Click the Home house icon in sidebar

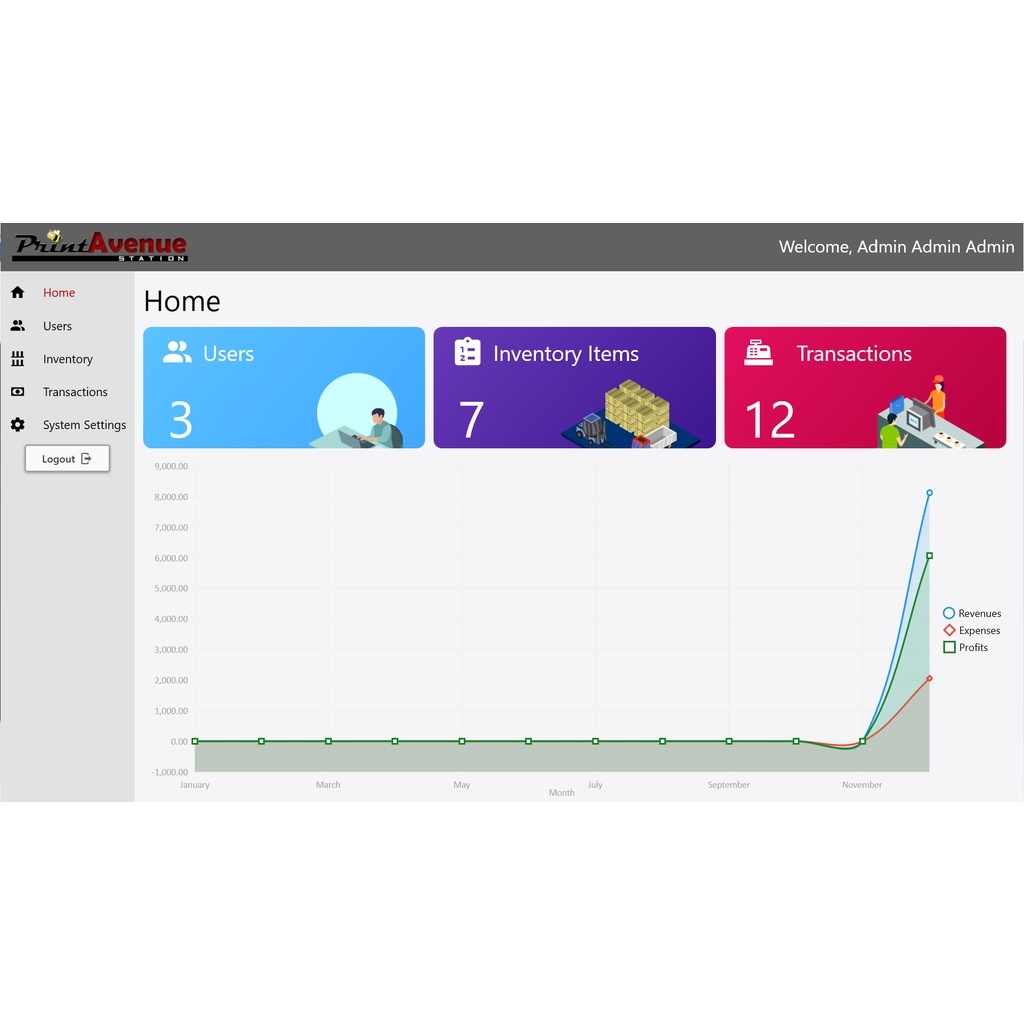(17, 293)
